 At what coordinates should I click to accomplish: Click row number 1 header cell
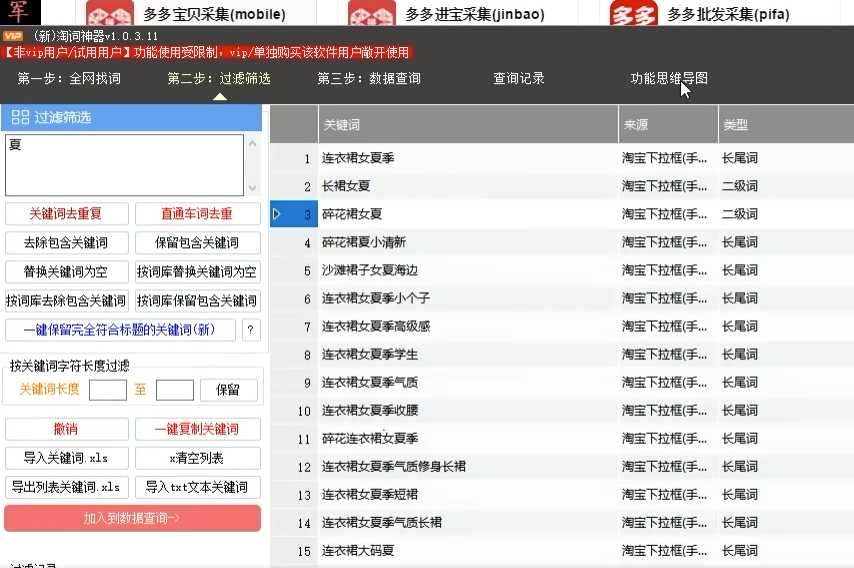294,158
